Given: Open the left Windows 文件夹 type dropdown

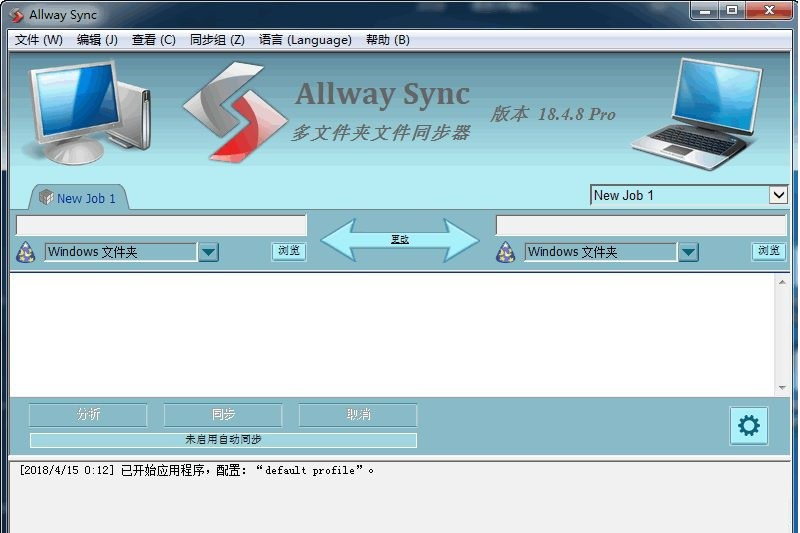Looking at the screenshot, I should (x=208, y=252).
